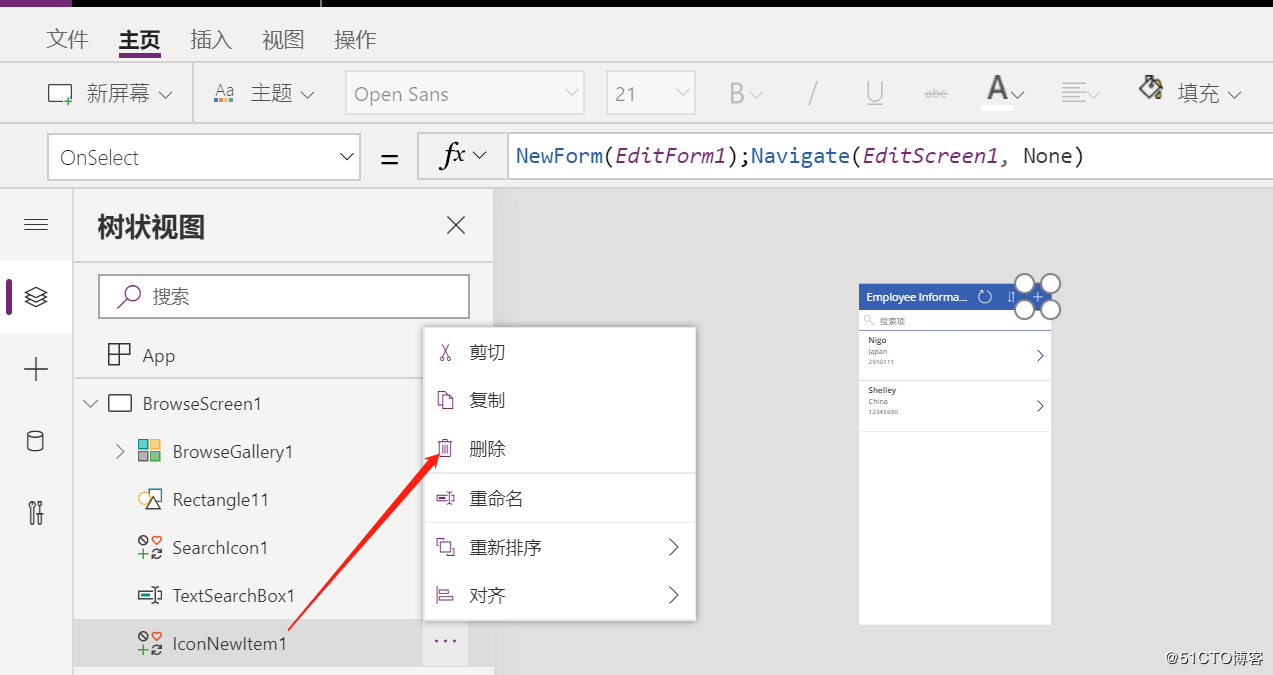Screen dimensions: 1273x675
Task: Open the font color A picker
Action: click(1004, 92)
